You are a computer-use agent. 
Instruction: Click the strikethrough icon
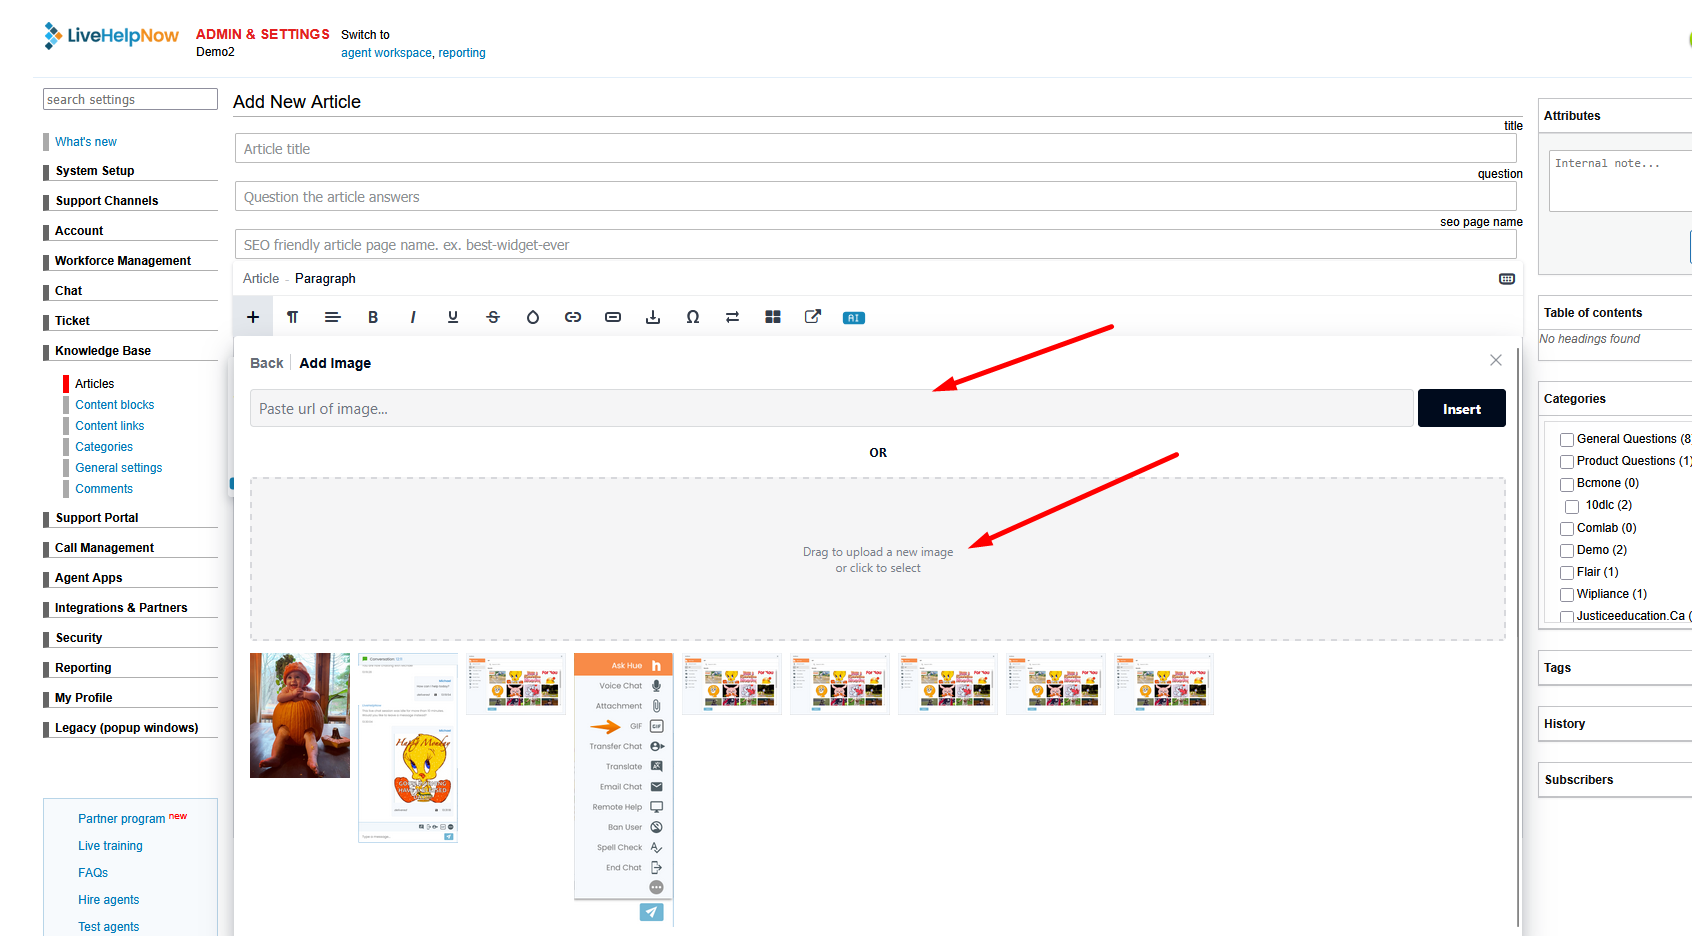pos(493,317)
